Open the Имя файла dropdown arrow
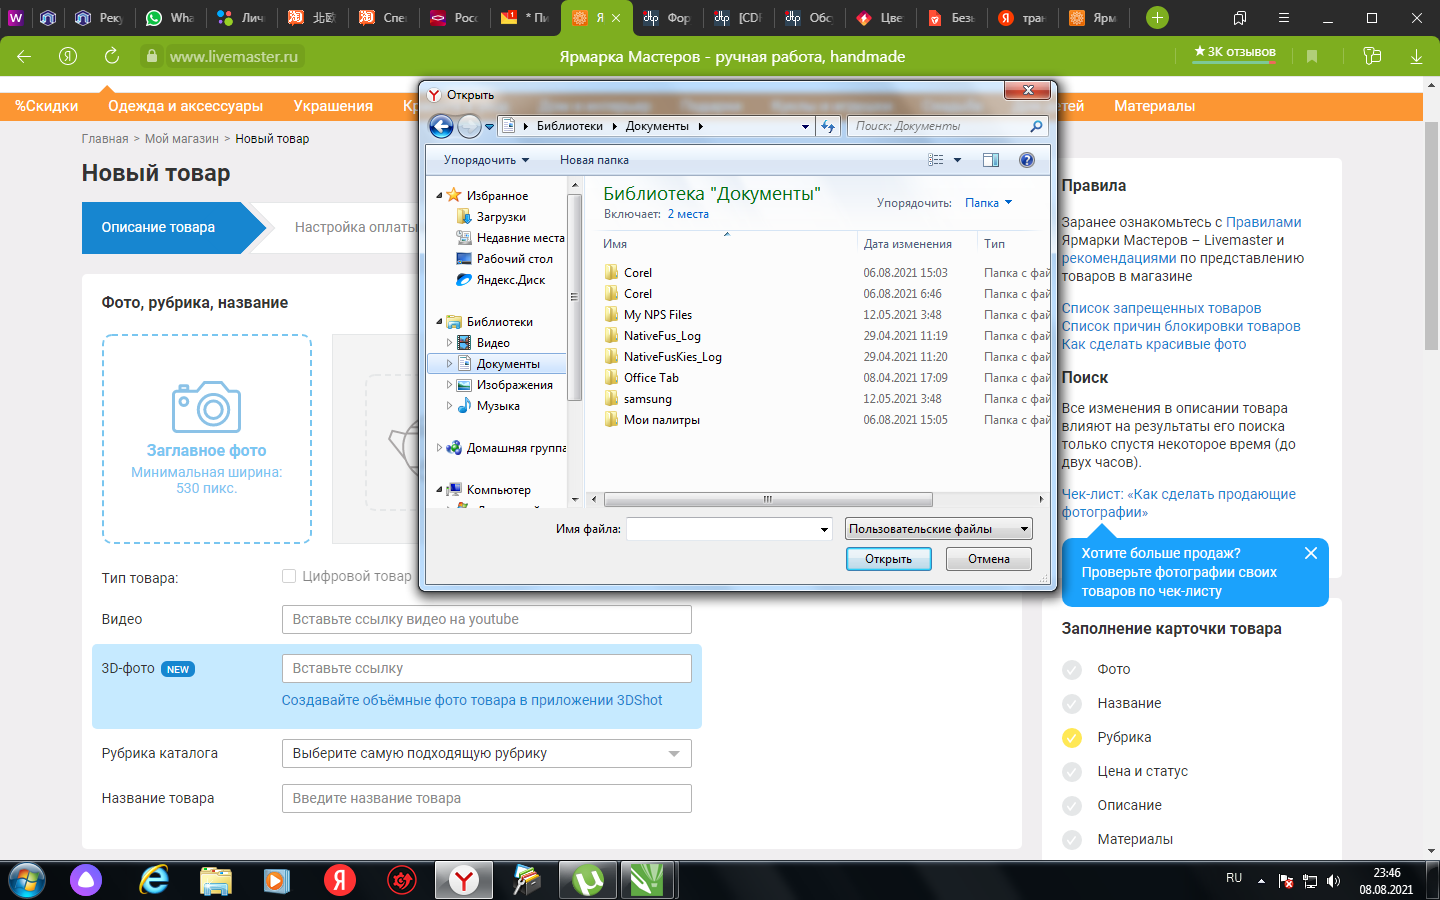1440x900 pixels. [824, 529]
